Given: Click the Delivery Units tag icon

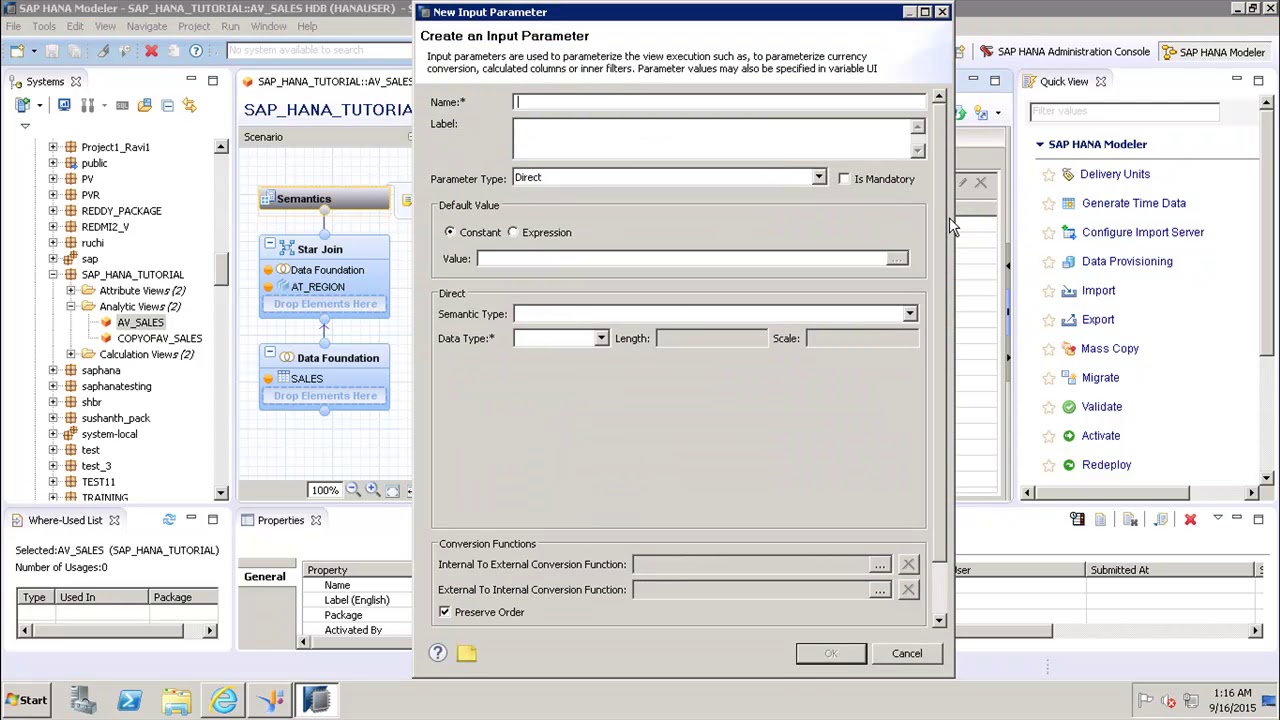Looking at the screenshot, I should (1068, 174).
